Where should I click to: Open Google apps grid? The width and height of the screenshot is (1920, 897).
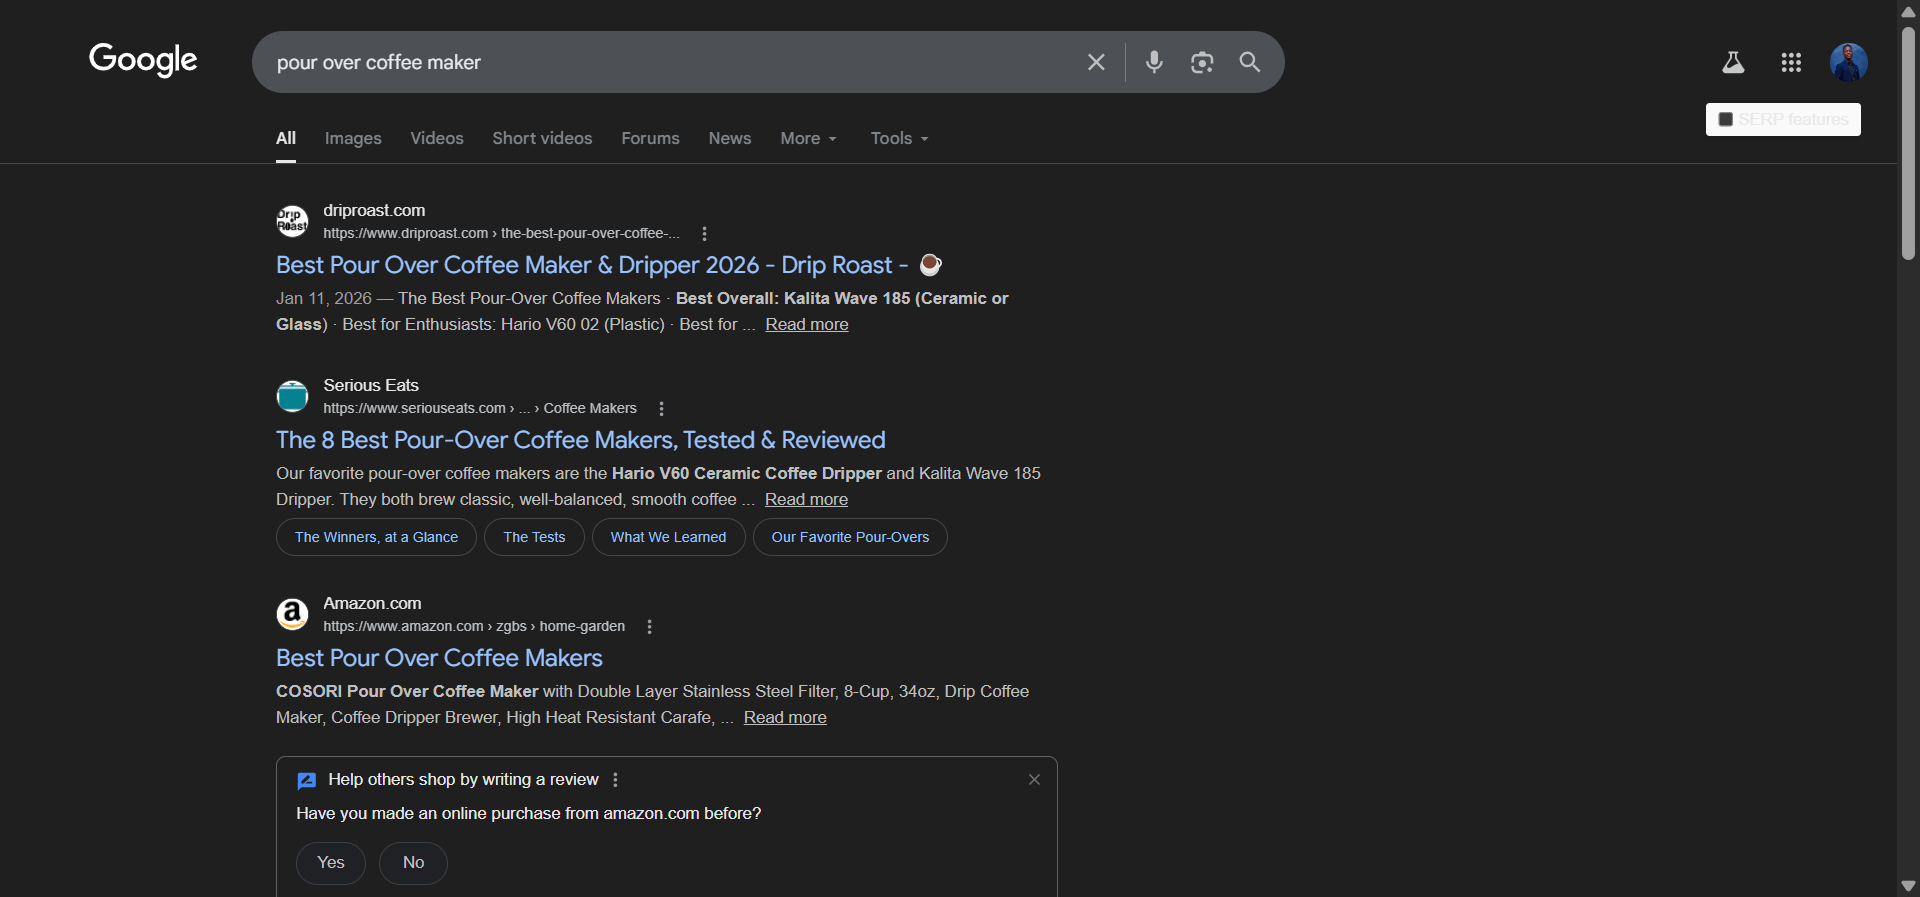tap(1791, 62)
